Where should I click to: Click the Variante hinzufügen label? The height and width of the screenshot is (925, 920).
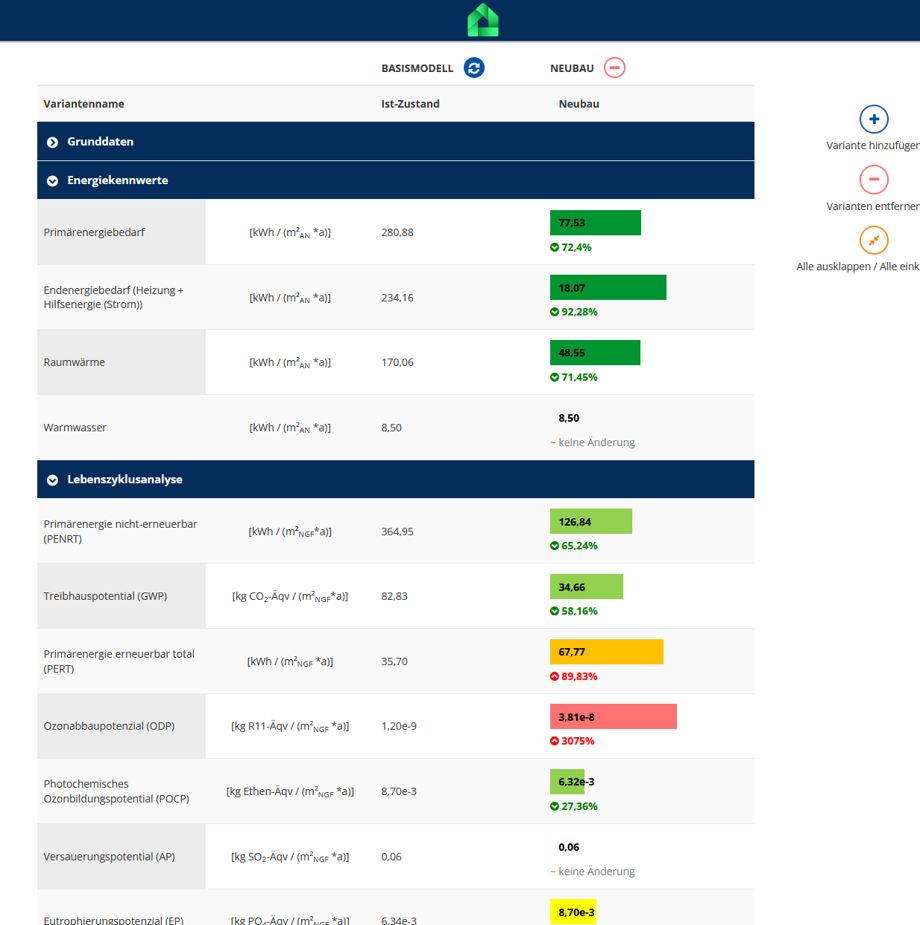pos(872,145)
